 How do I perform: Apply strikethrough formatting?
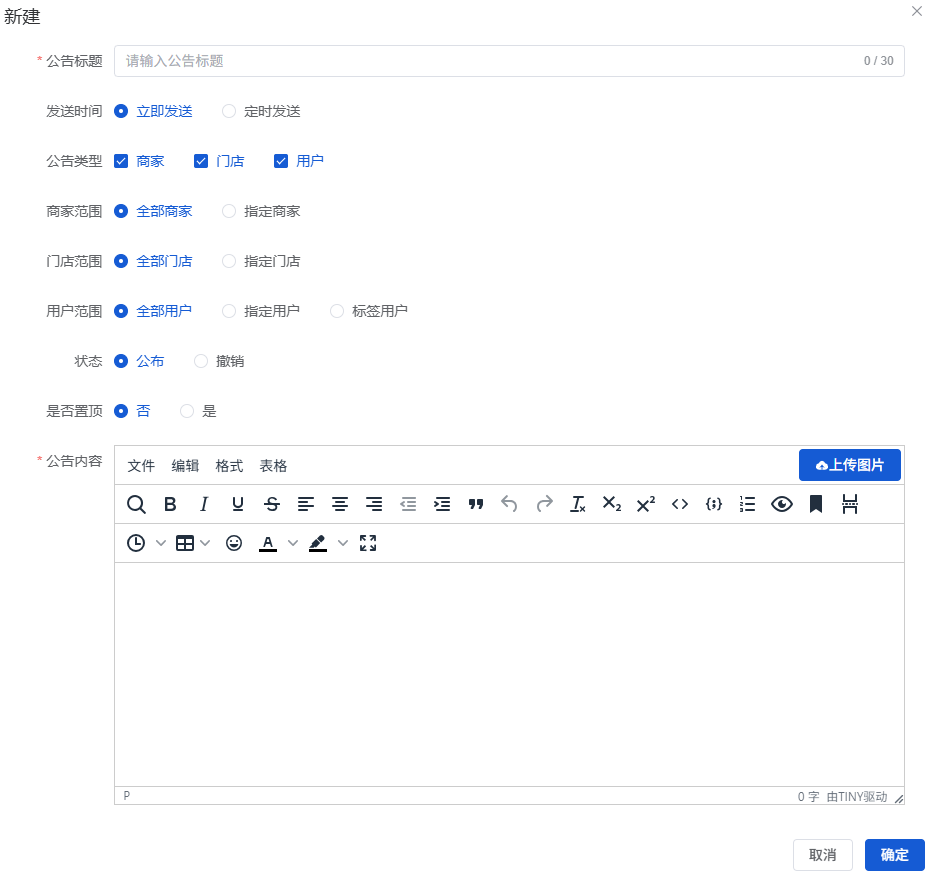point(272,504)
